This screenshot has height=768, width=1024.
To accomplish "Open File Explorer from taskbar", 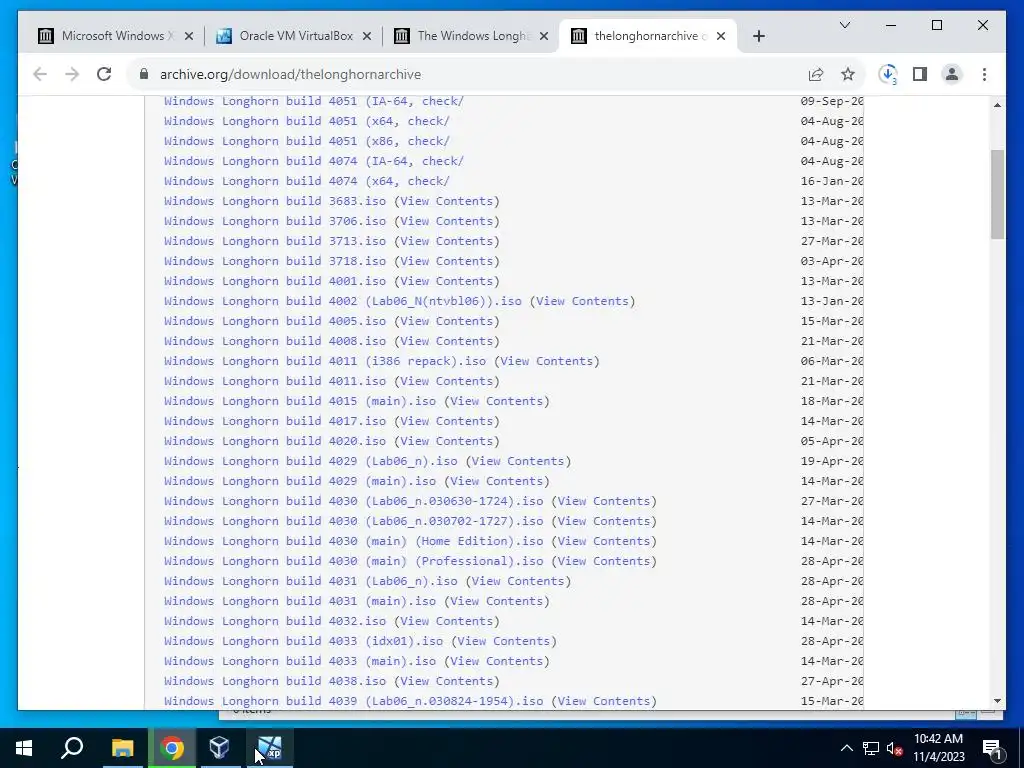I will (122, 748).
